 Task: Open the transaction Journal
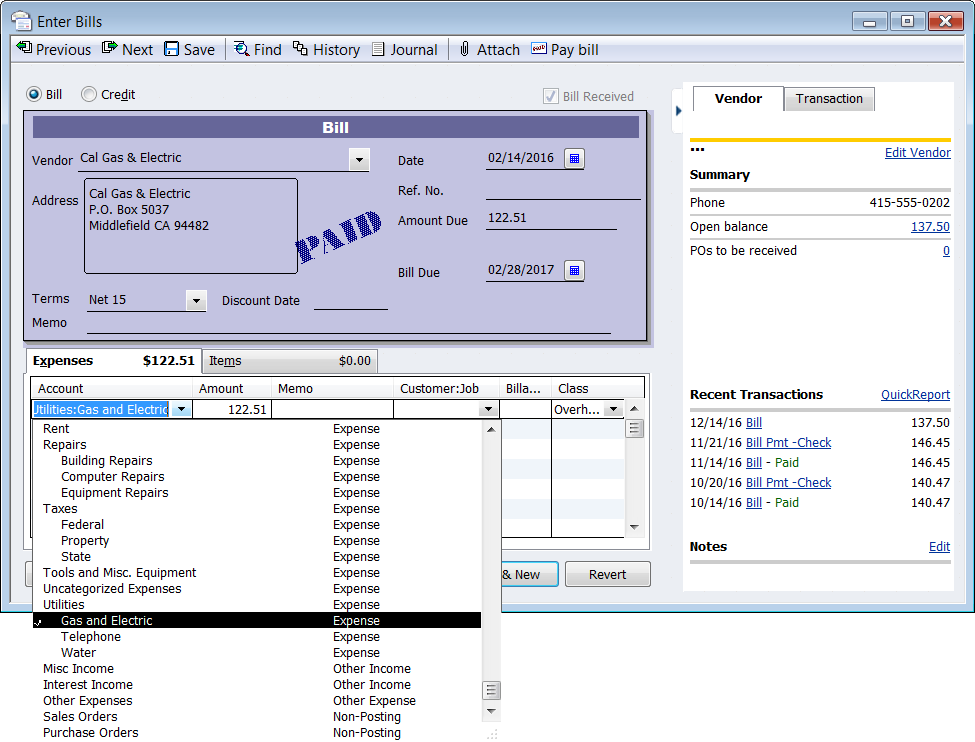pos(404,49)
